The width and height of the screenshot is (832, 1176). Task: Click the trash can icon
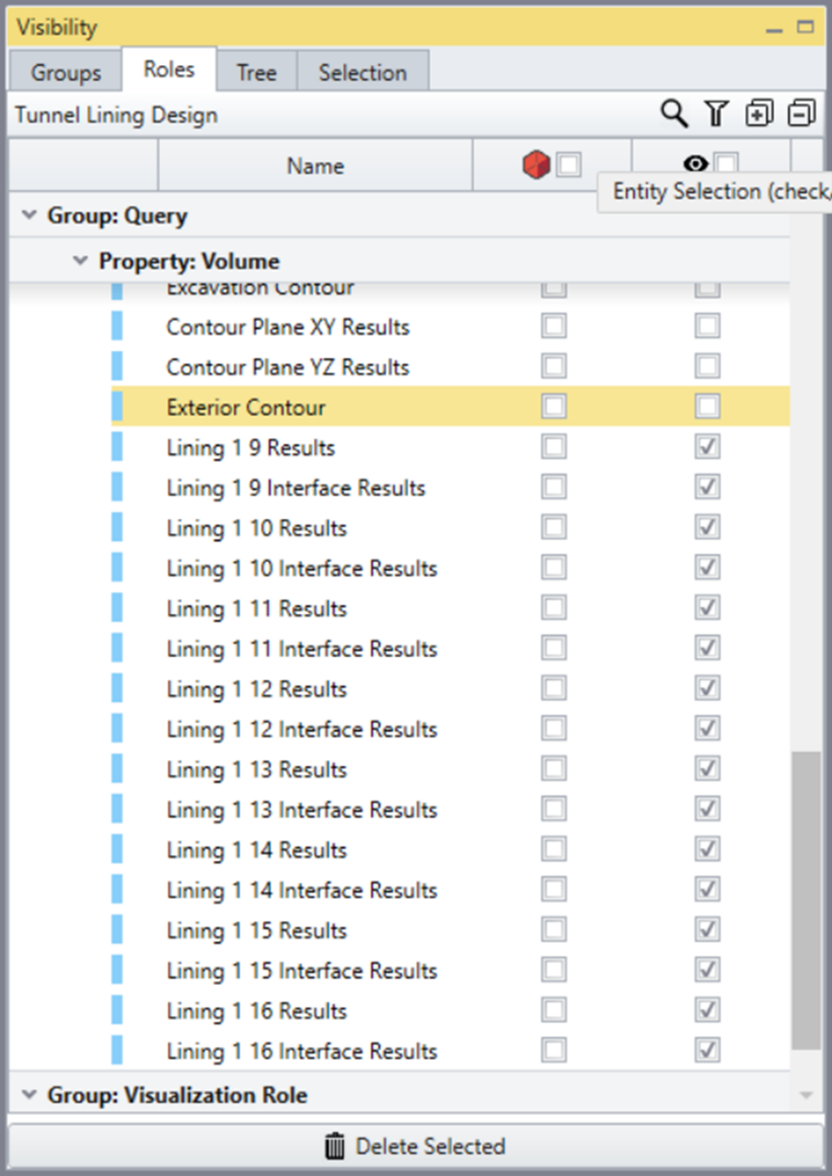pos(335,1146)
